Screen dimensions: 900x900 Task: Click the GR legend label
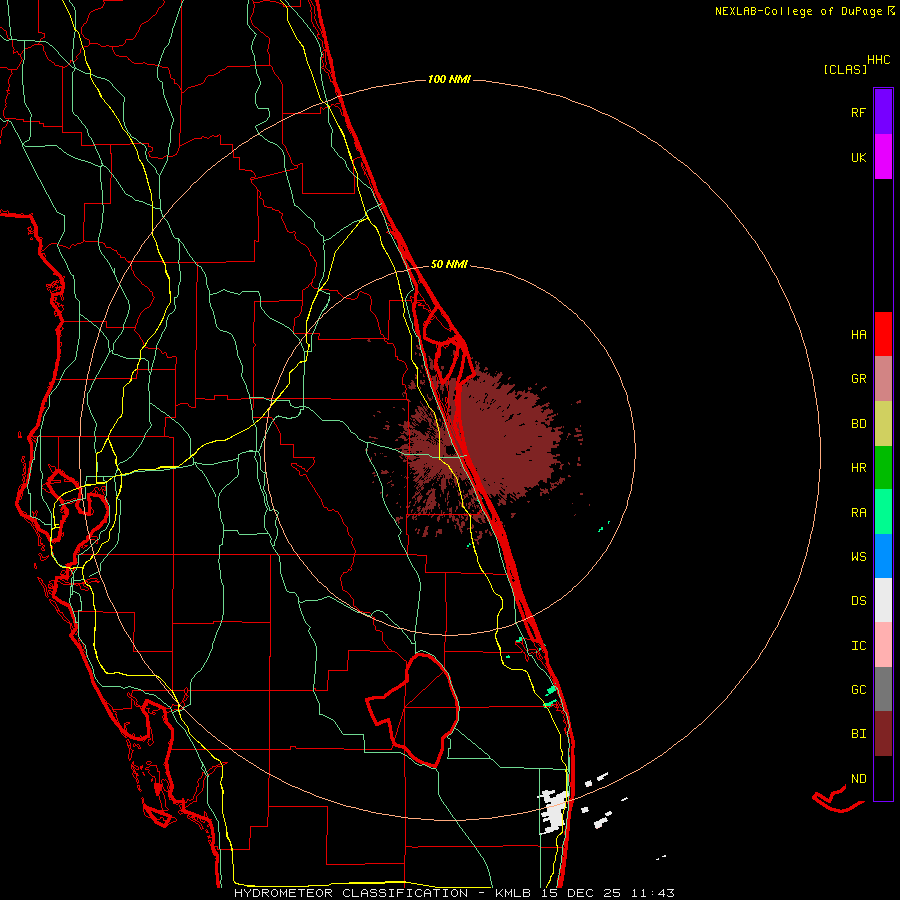coord(858,379)
